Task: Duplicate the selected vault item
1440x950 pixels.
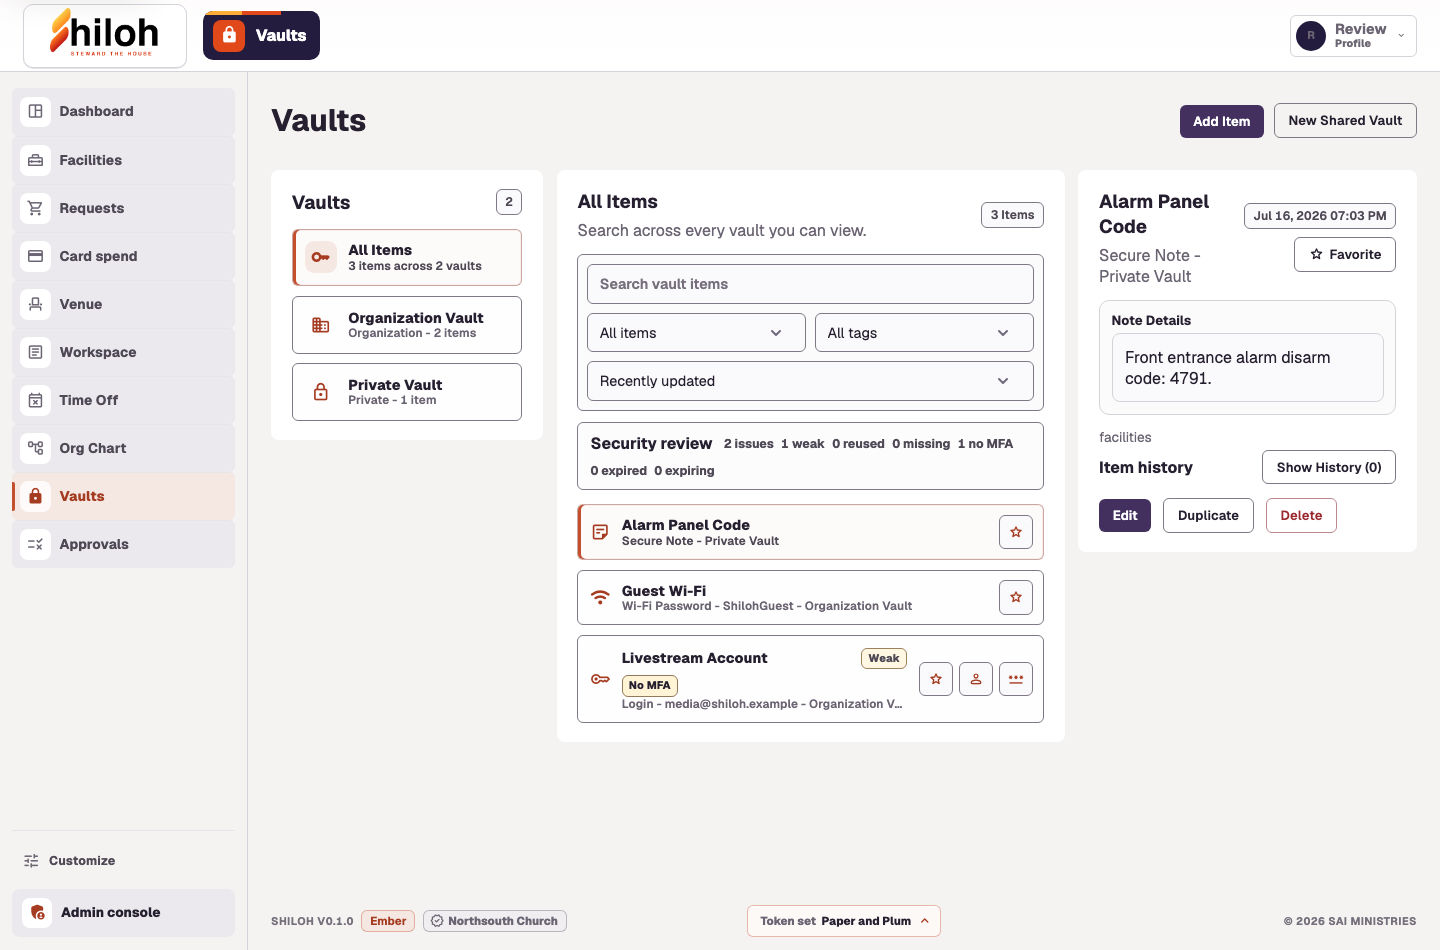Action: [1208, 515]
